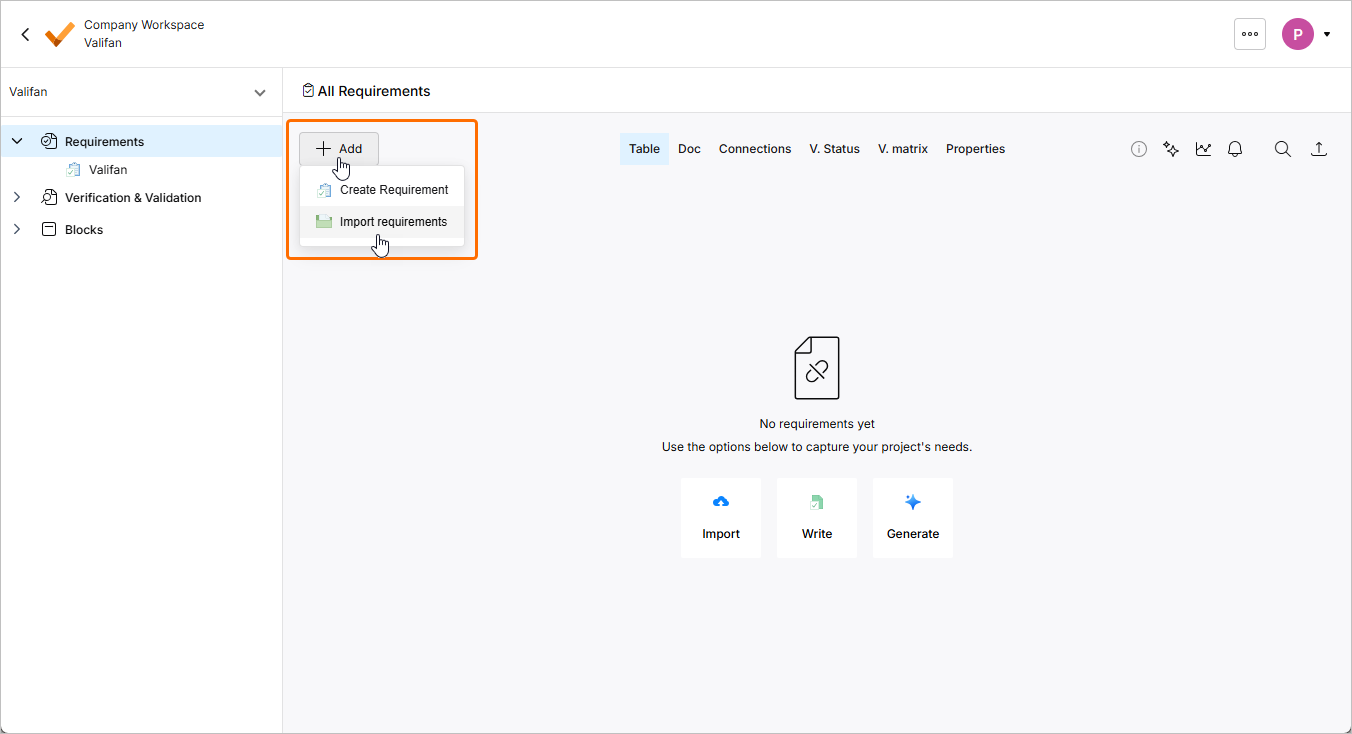Click the Generate card button
This screenshot has height=734, width=1352.
[913, 518]
